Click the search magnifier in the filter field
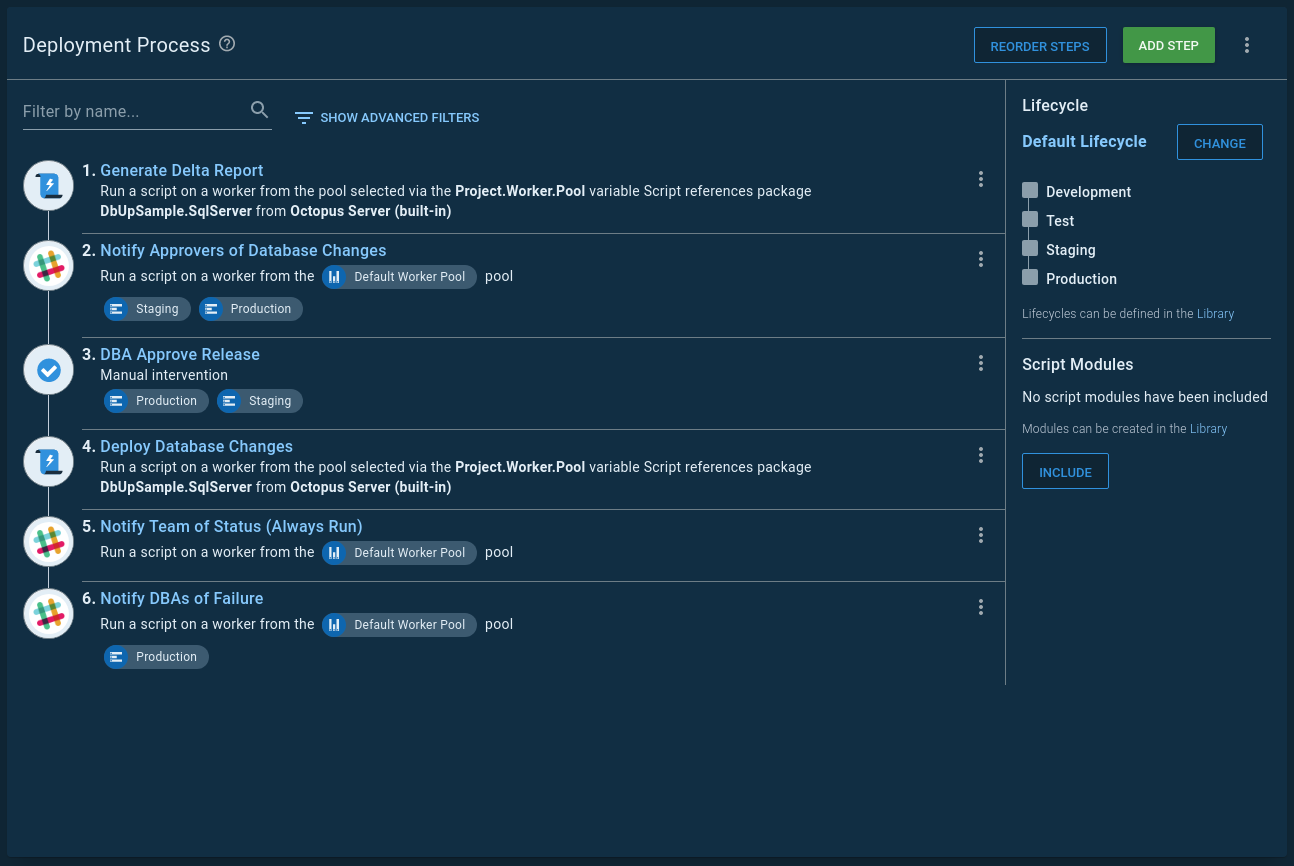This screenshot has height=866, width=1294. coord(259,109)
